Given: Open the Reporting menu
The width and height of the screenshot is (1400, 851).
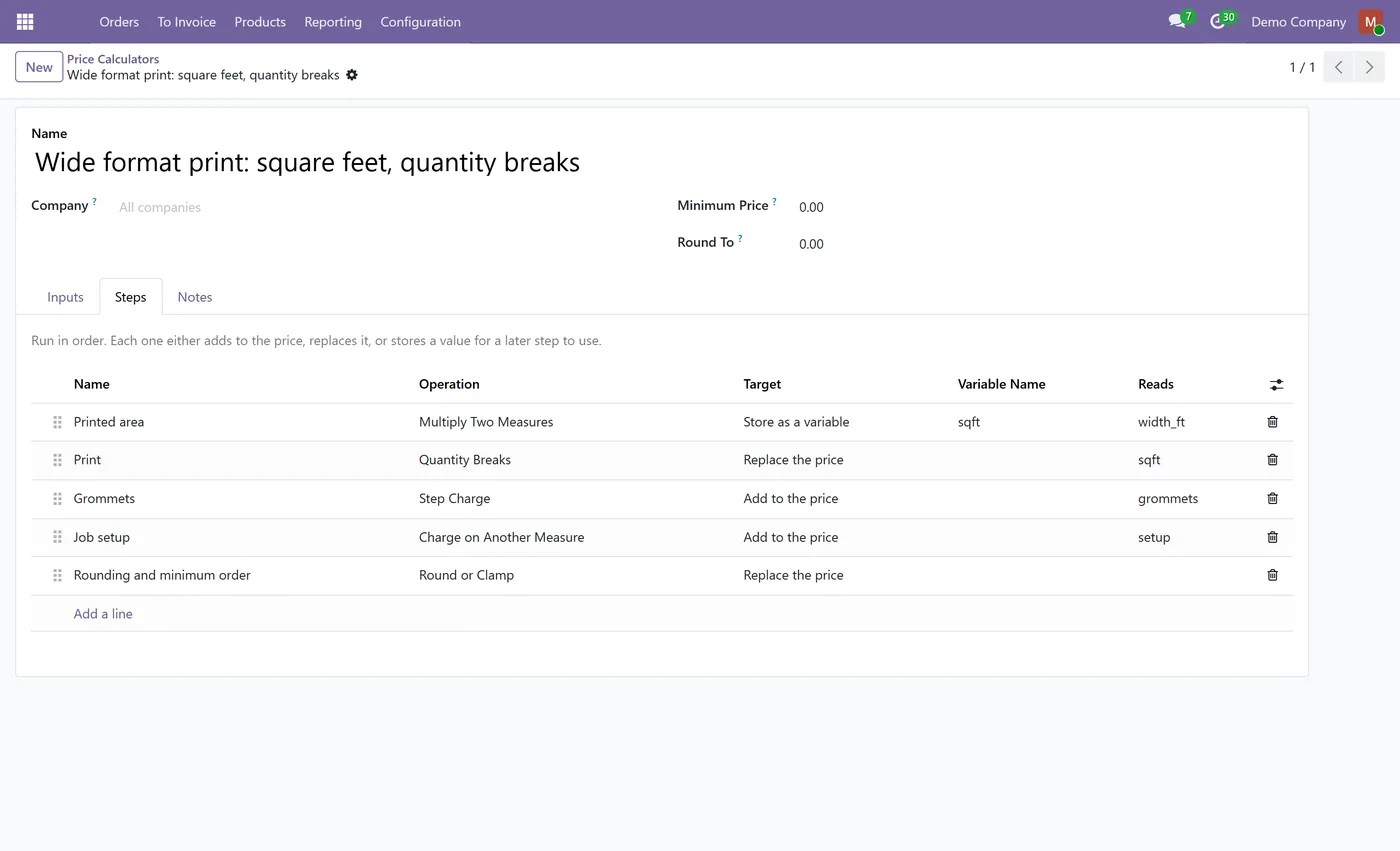Looking at the screenshot, I should [333, 21].
